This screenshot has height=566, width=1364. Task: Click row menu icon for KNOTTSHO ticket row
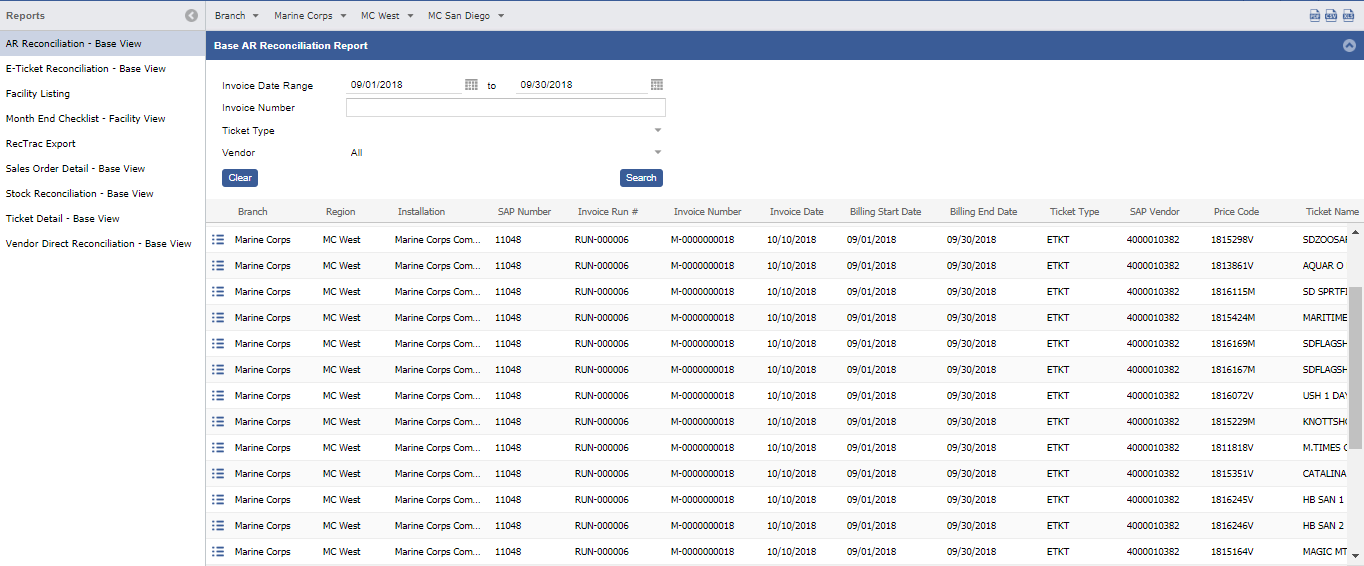click(217, 422)
